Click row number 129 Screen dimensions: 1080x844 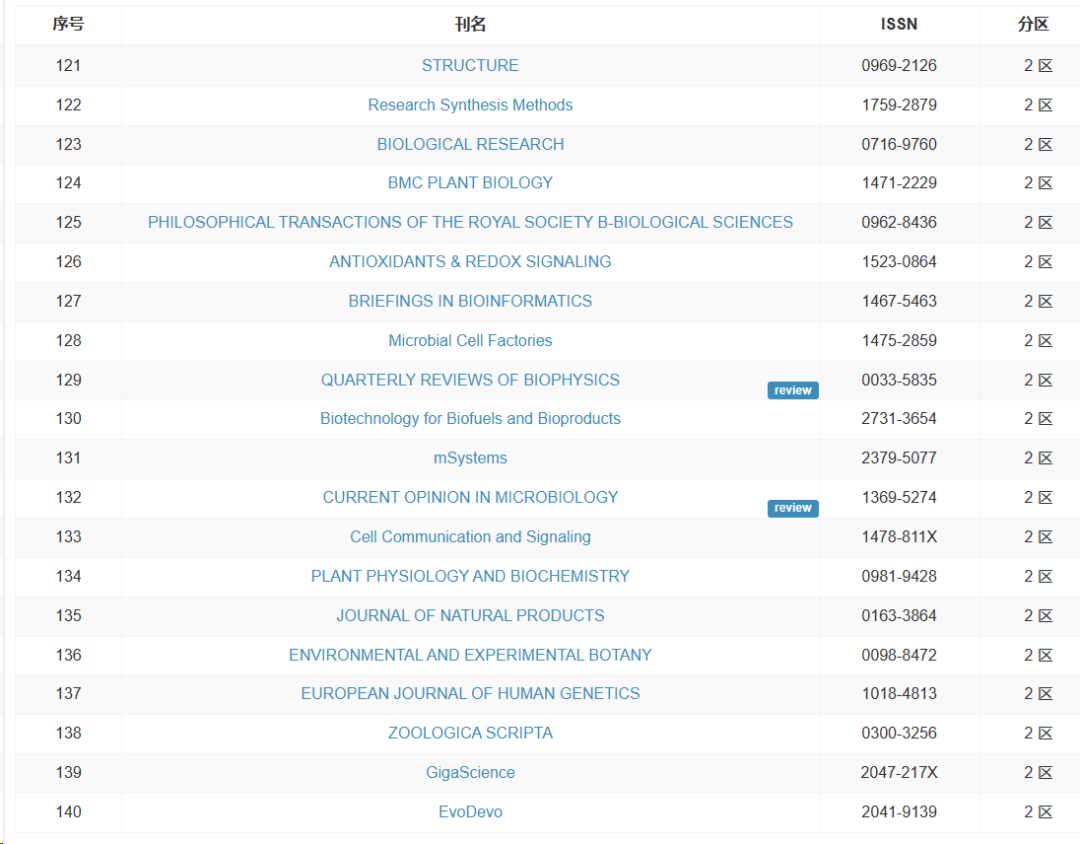coord(68,380)
